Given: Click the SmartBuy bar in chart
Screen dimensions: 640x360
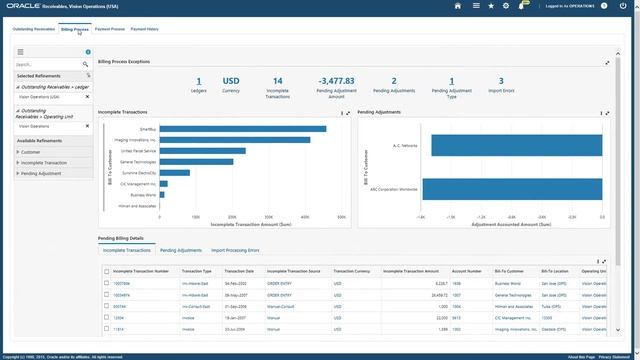Looking at the screenshot, I should pyautogui.click(x=243, y=129).
